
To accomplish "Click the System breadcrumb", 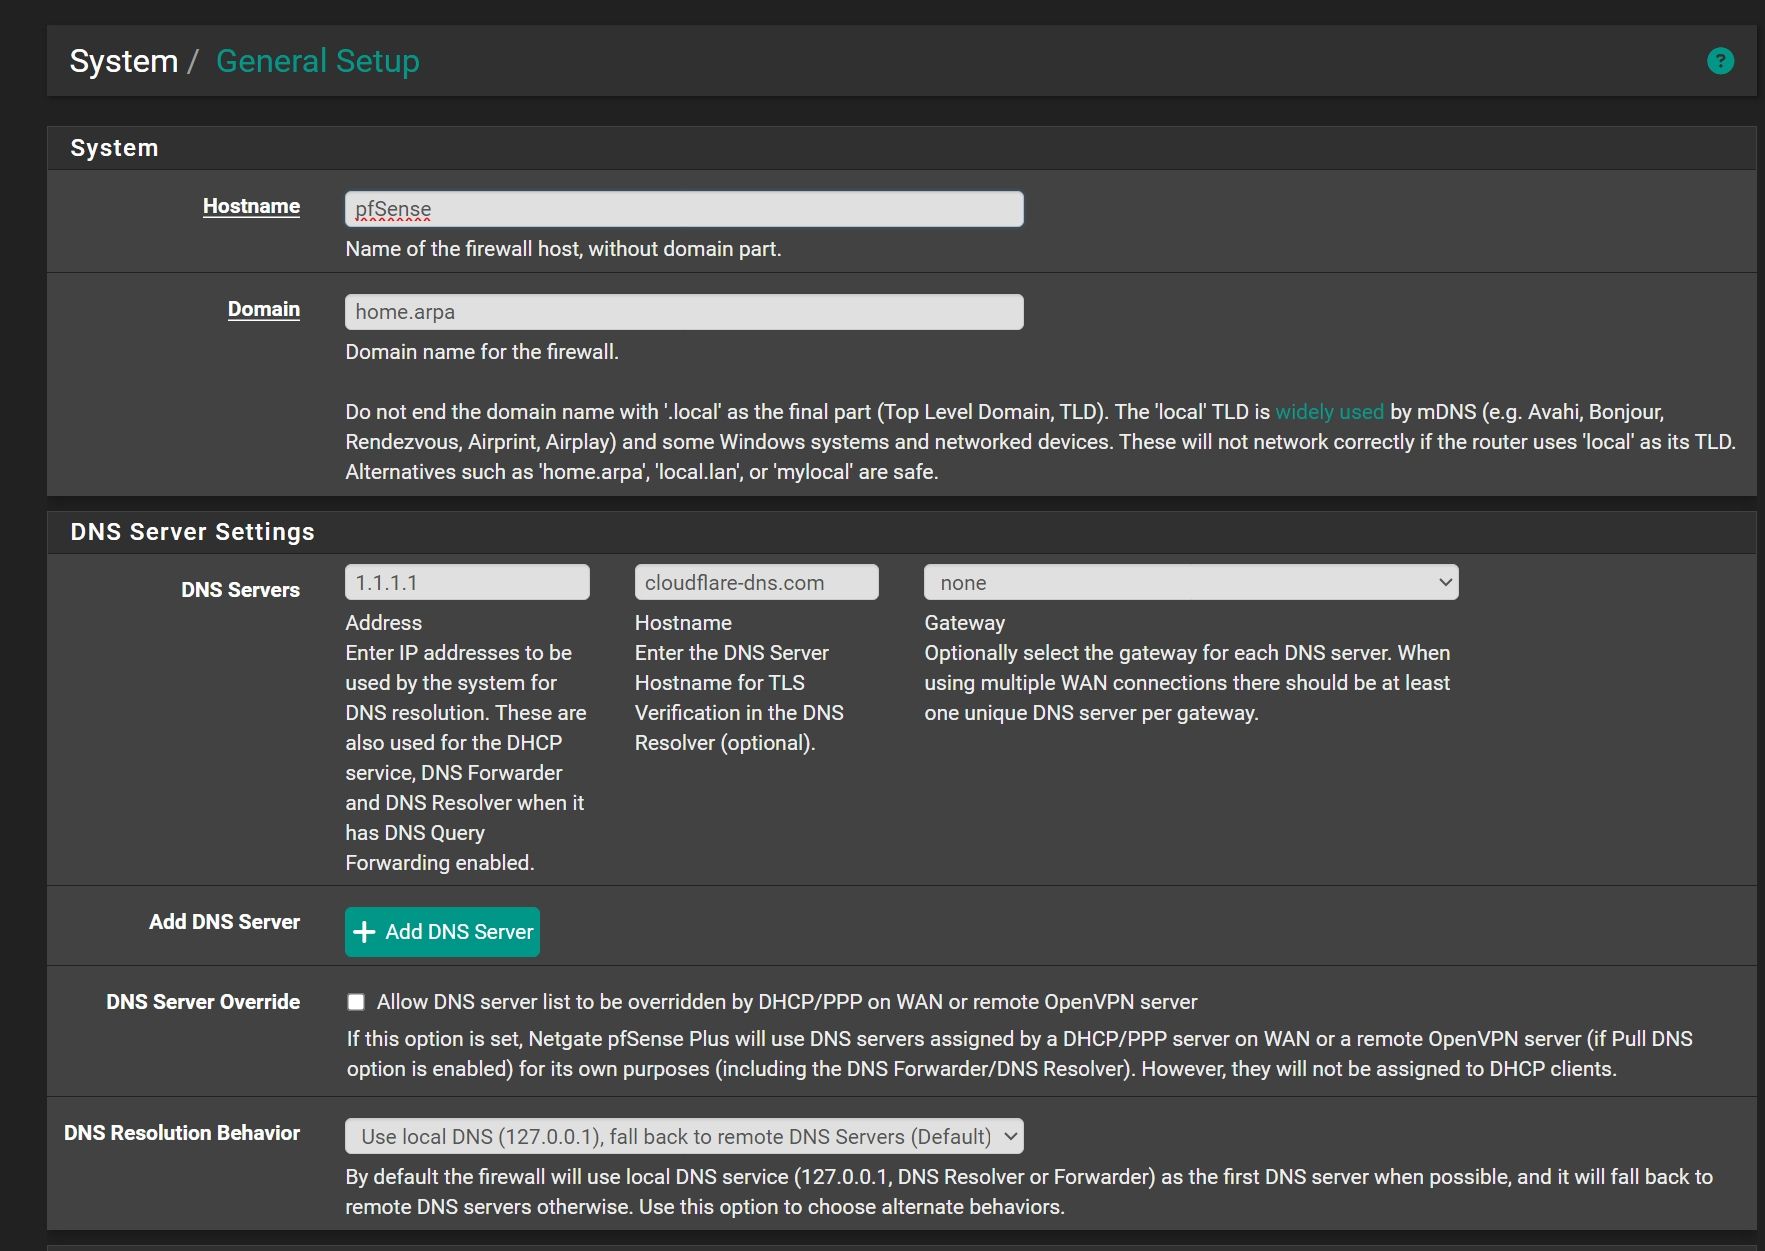I will click(124, 61).
